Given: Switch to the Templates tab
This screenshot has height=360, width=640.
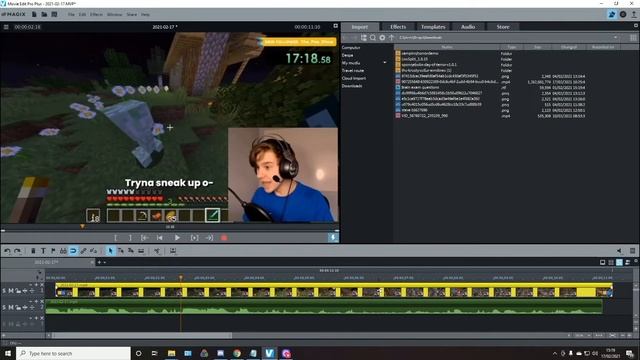Looking at the screenshot, I should 433,27.
